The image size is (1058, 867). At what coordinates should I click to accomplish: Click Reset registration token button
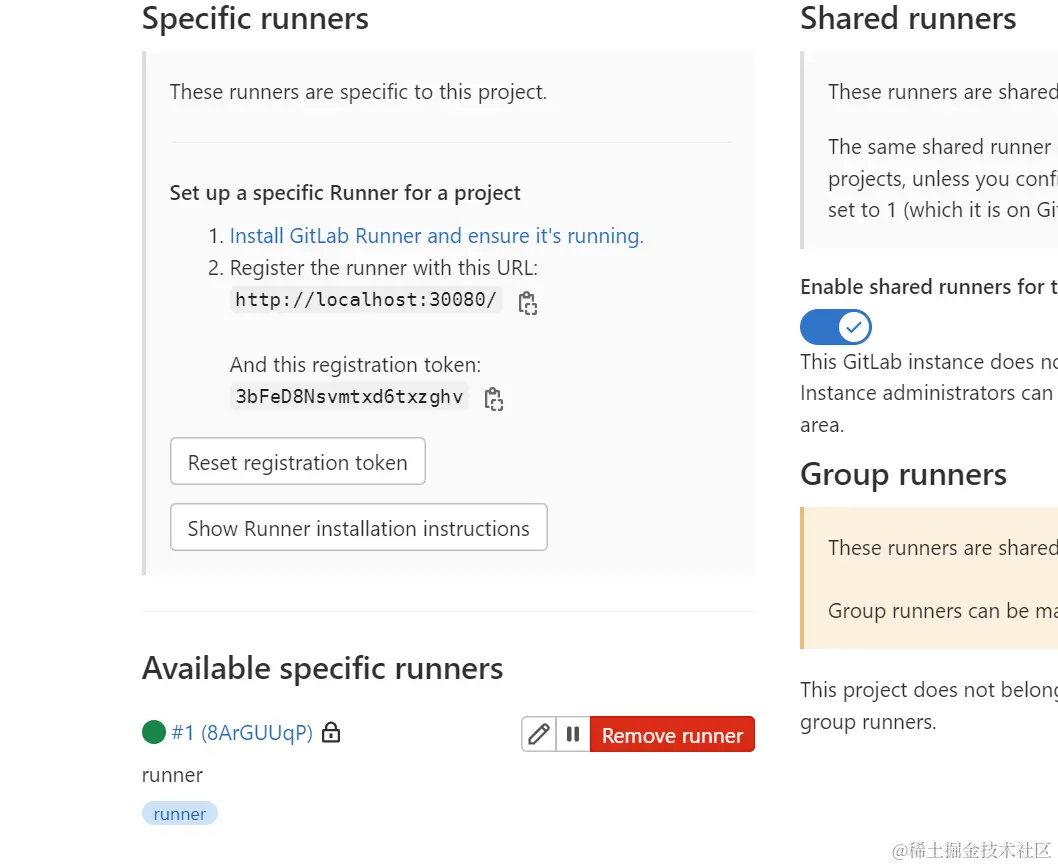tap(298, 462)
